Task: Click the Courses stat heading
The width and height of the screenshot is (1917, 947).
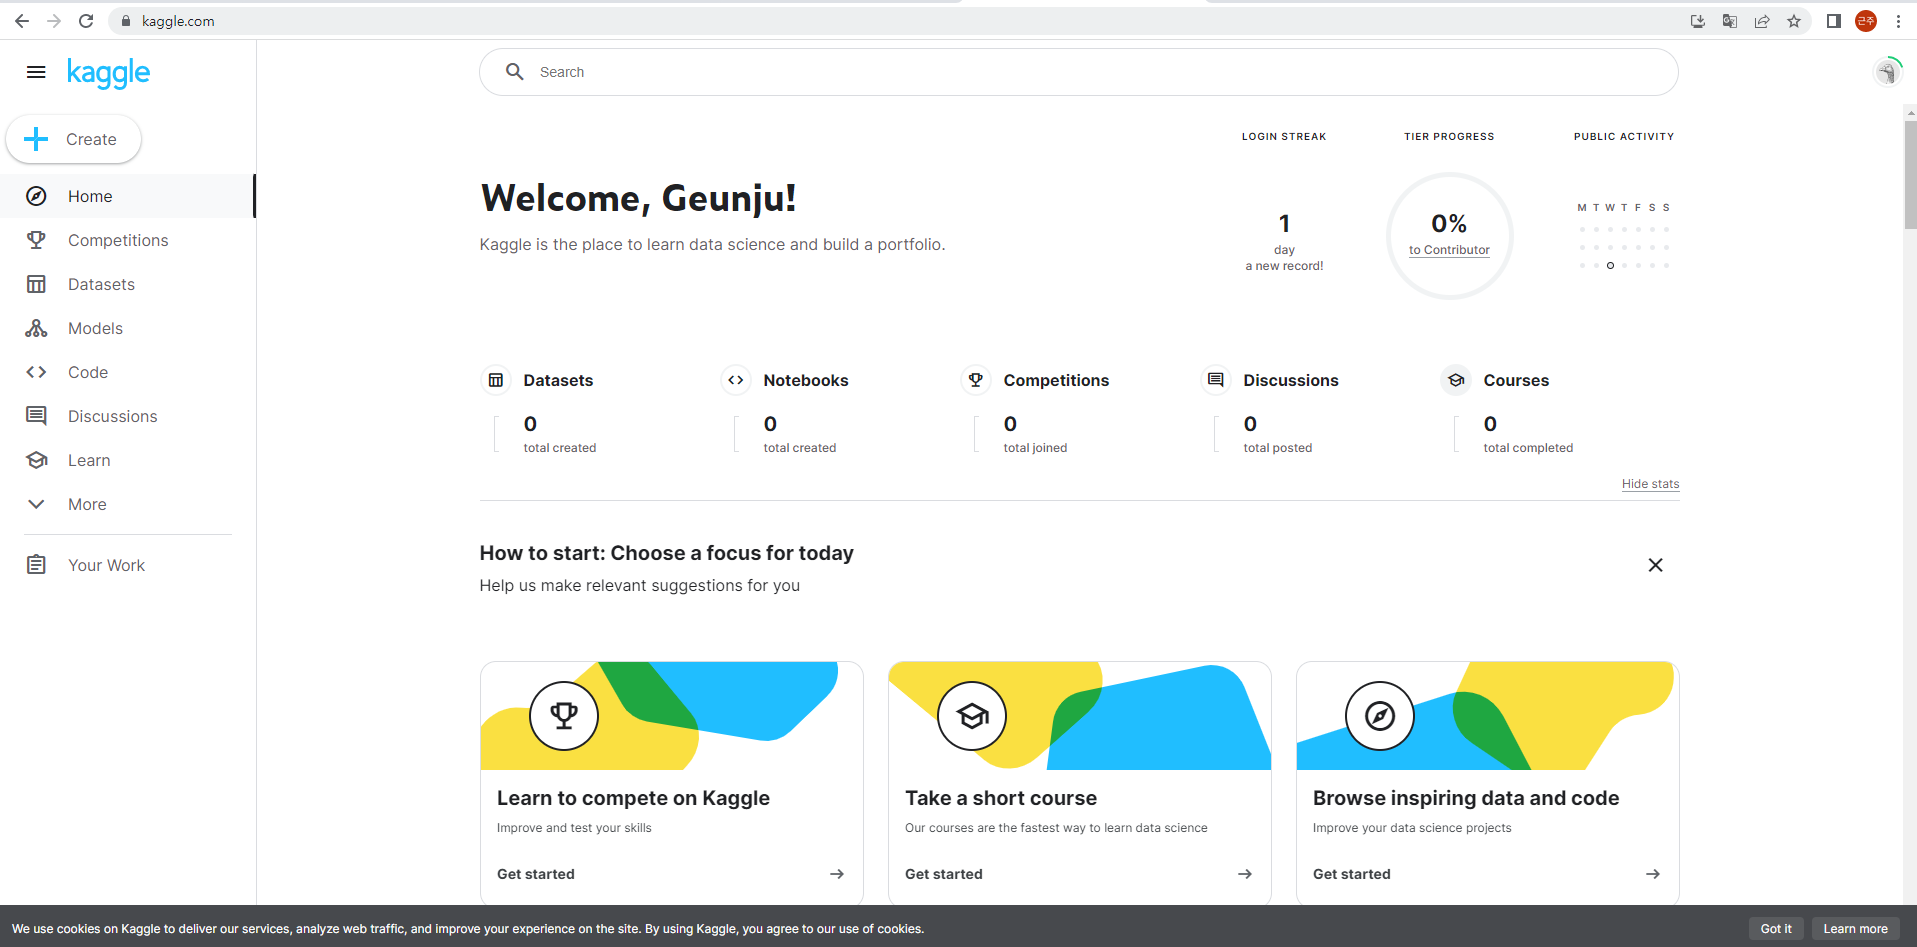Action: coord(1516,380)
